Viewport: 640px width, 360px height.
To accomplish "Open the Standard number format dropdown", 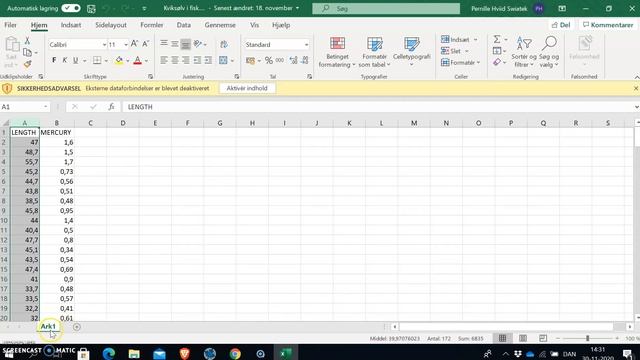I will point(306,44).
